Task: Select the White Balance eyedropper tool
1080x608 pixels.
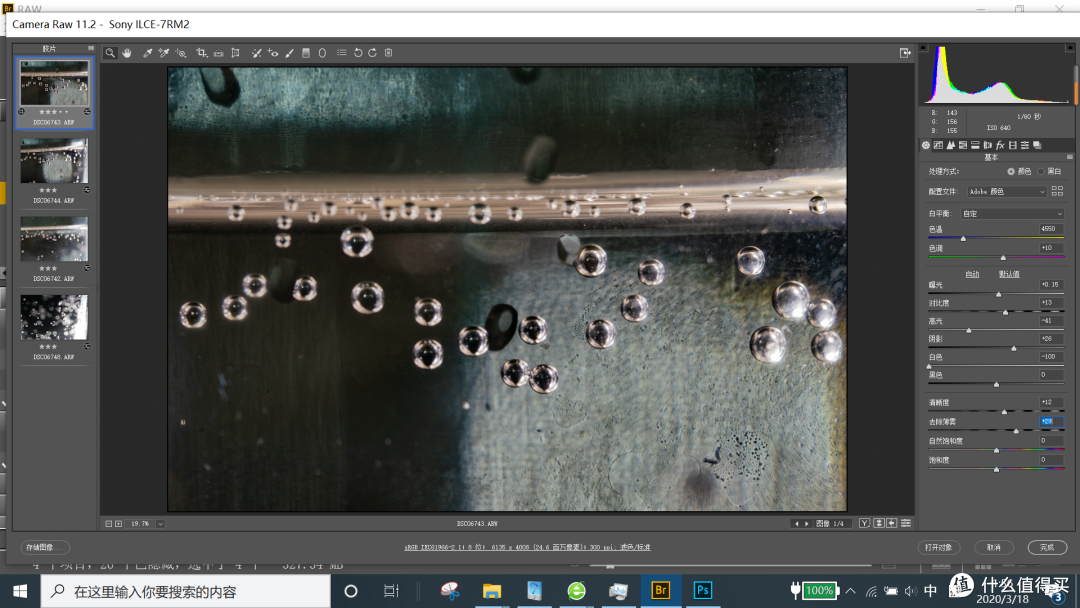Action: click(x=147, y=53)
